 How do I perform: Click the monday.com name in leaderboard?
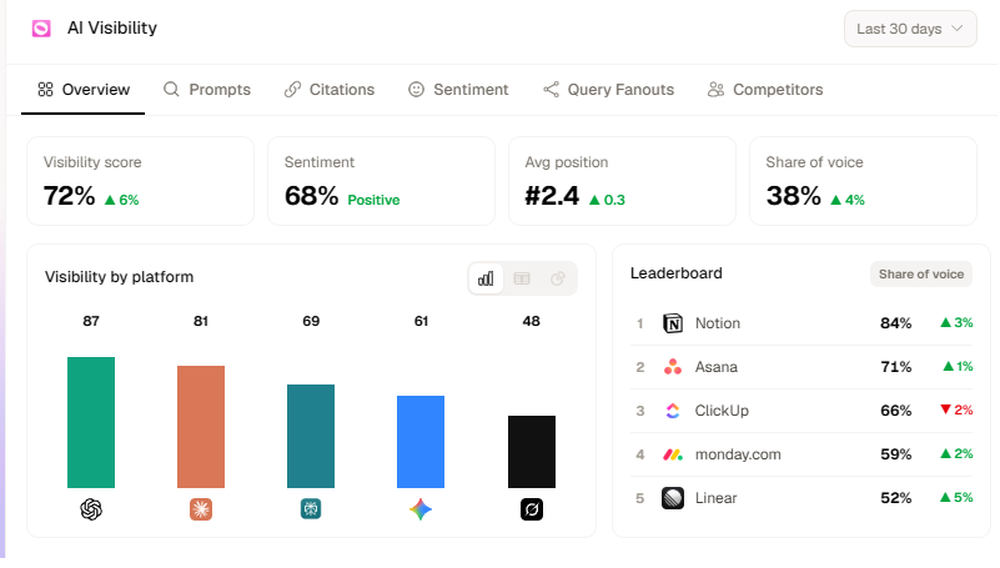[738, 455]
